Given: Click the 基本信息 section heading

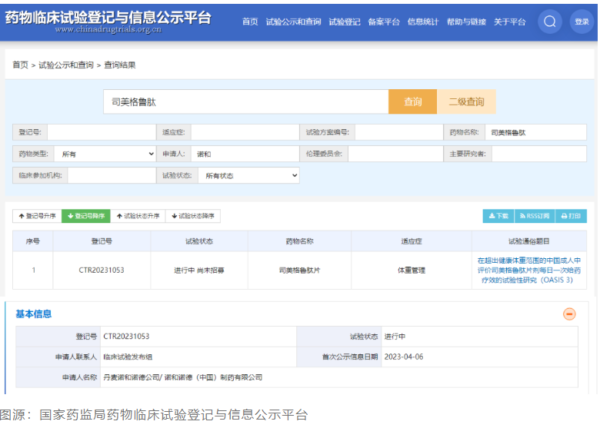Looking at the screenshot, I should coord(33,314).
